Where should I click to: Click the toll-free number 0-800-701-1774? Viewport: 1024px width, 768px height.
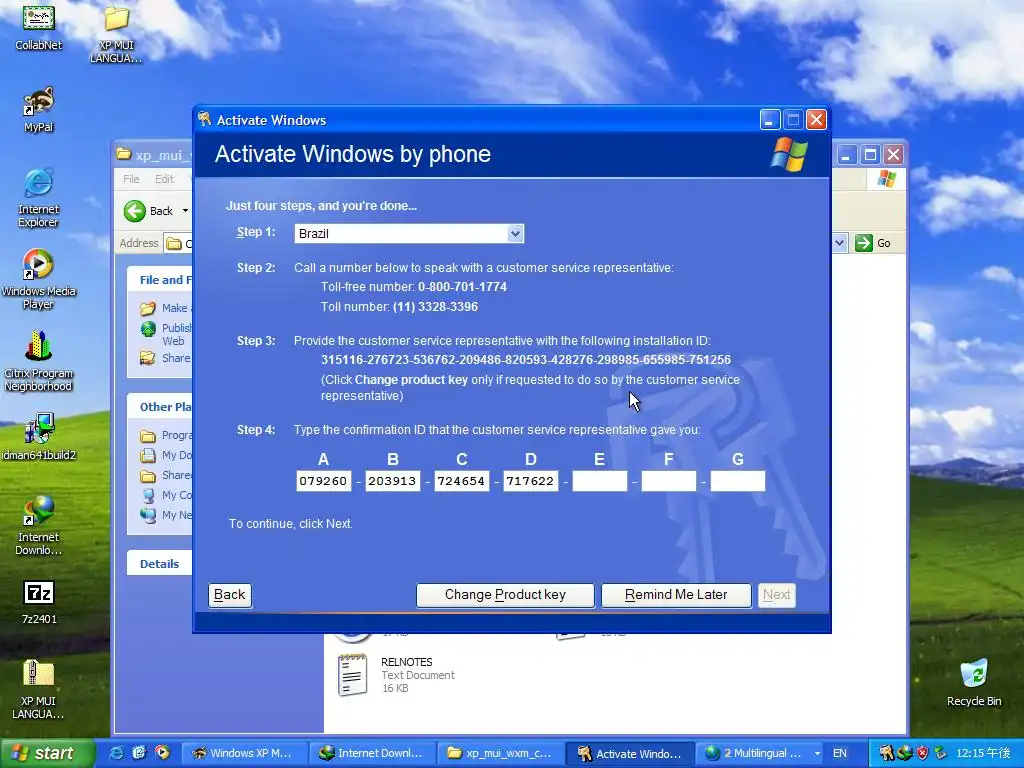[462, 287]
